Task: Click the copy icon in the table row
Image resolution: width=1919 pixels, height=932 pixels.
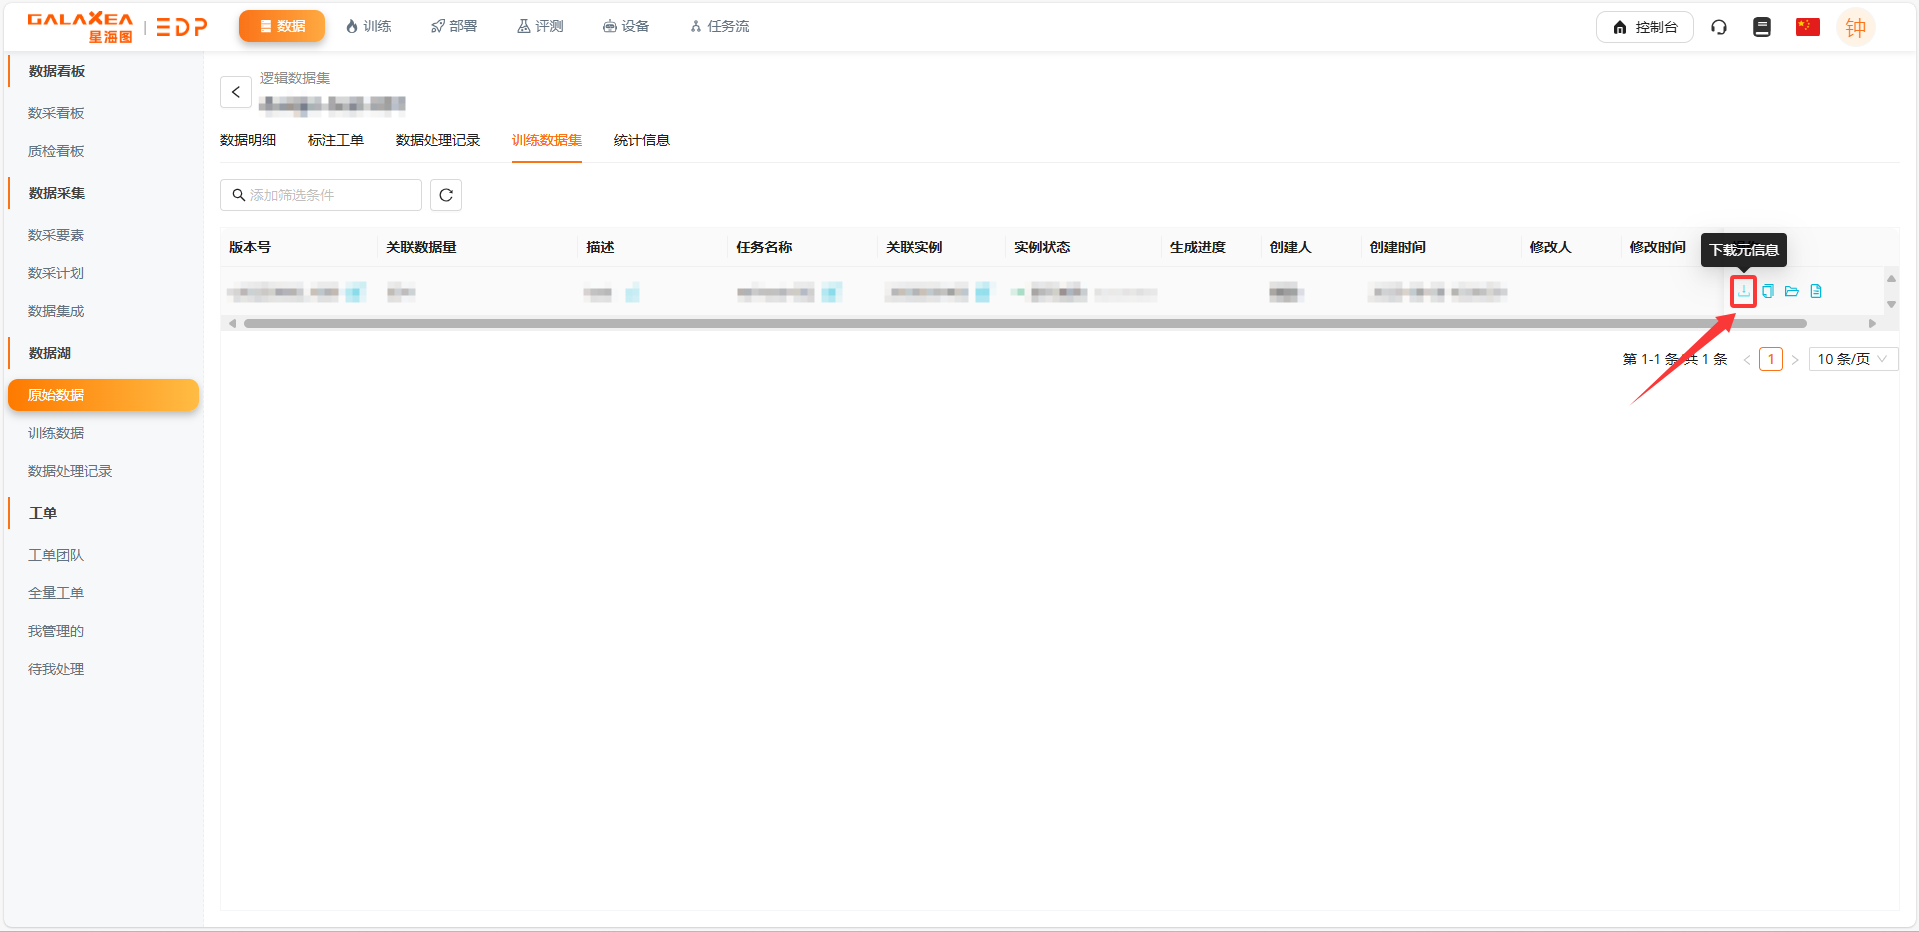Action: 1768,291
